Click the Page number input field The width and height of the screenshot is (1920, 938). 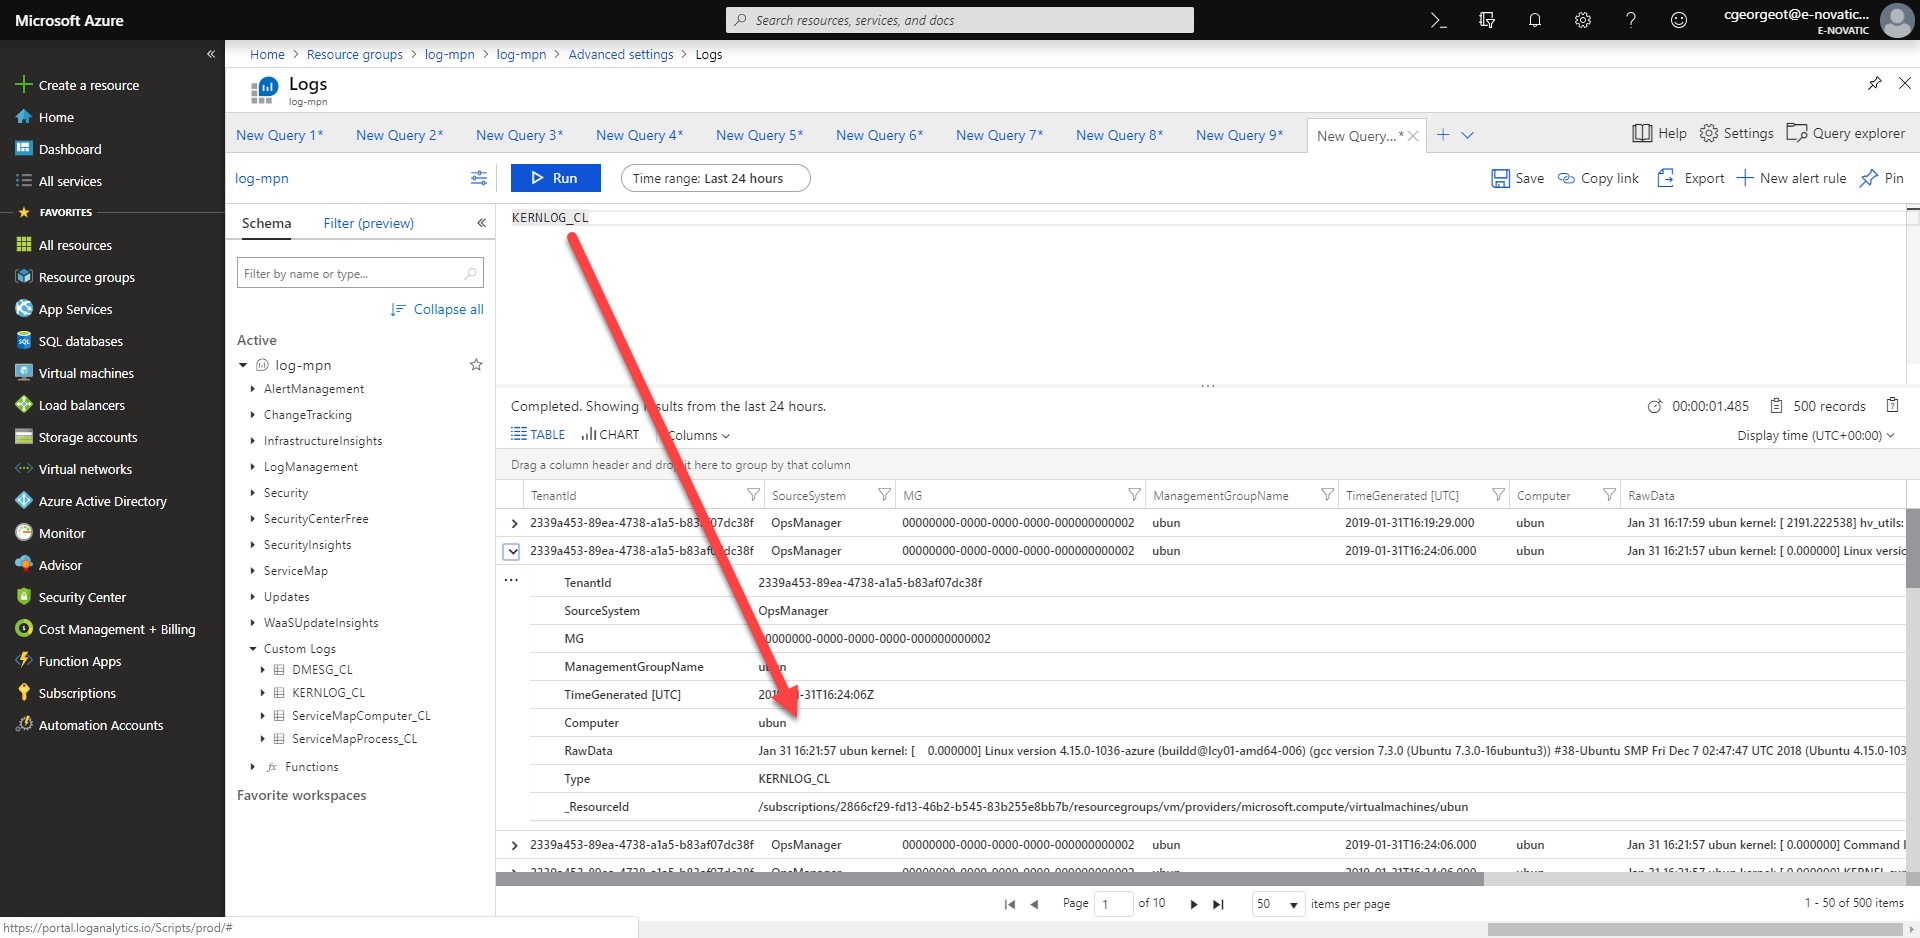1113,904
